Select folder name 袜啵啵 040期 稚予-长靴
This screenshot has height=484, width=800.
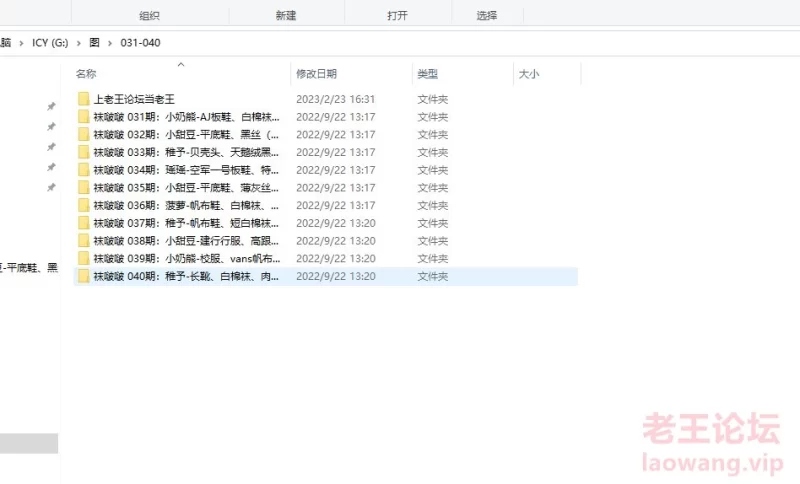(186, 276)
